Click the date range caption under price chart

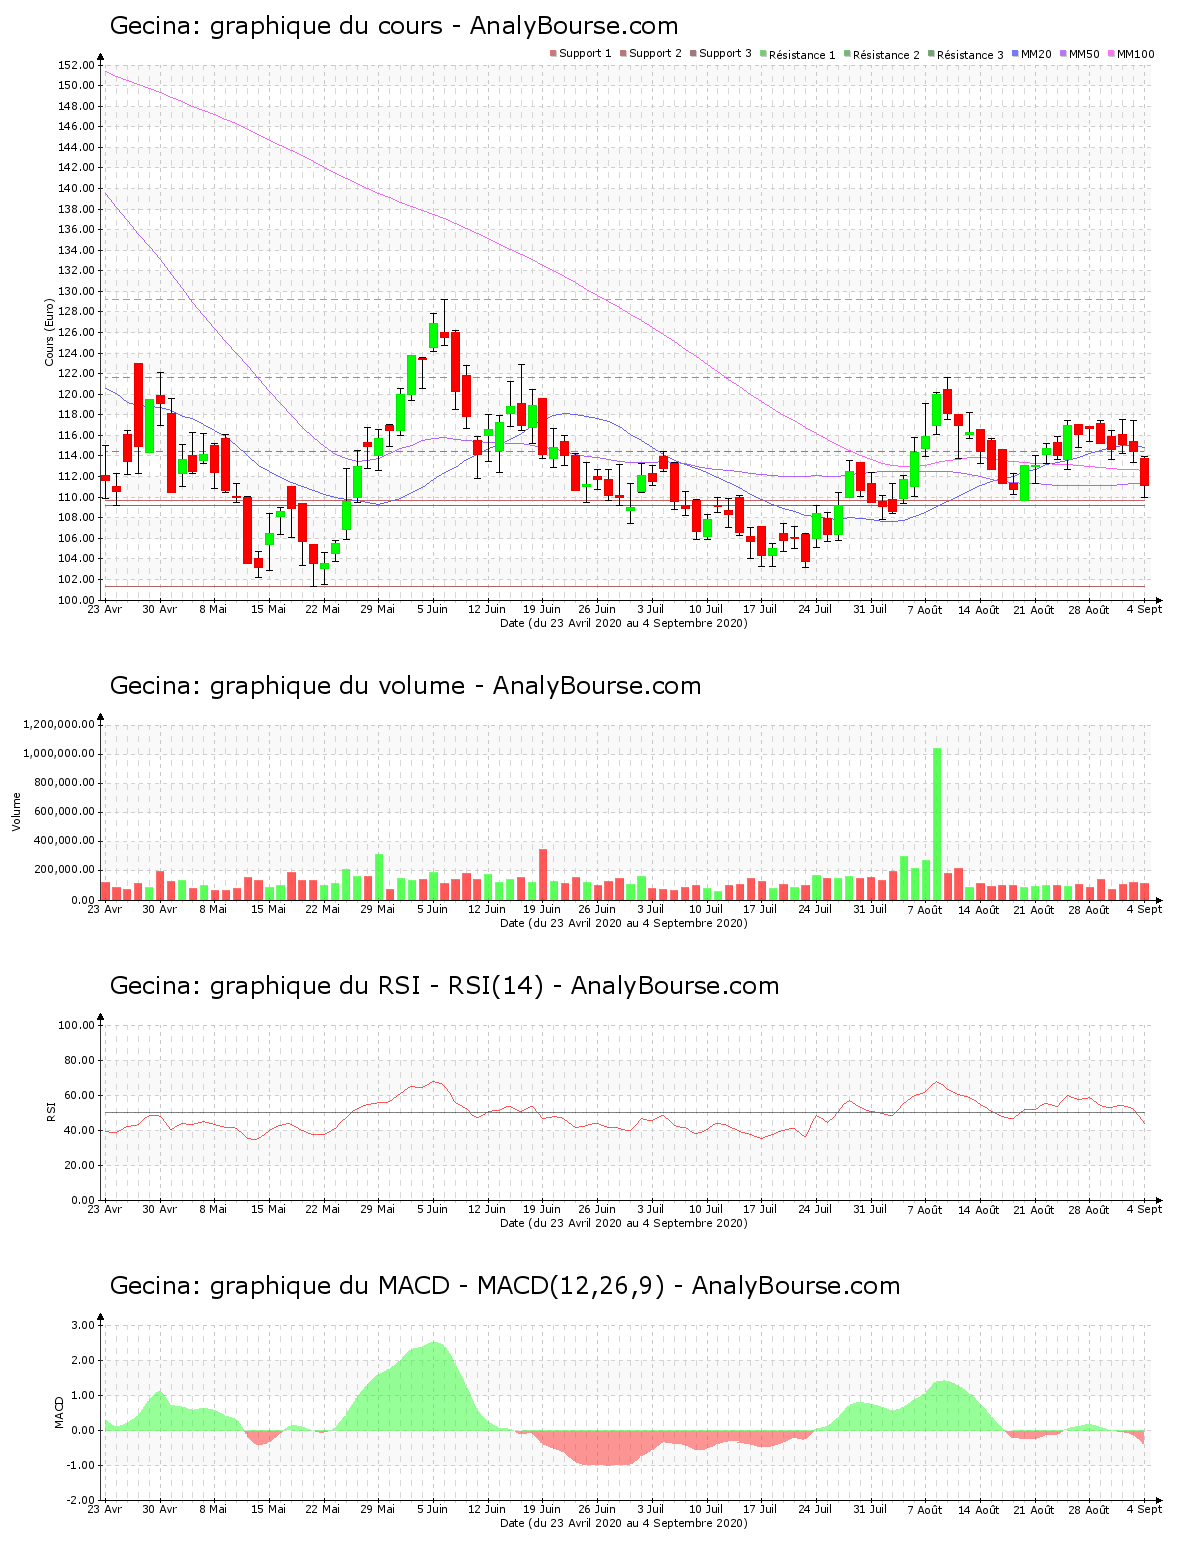pyautogui.click(x=624, y=623)
